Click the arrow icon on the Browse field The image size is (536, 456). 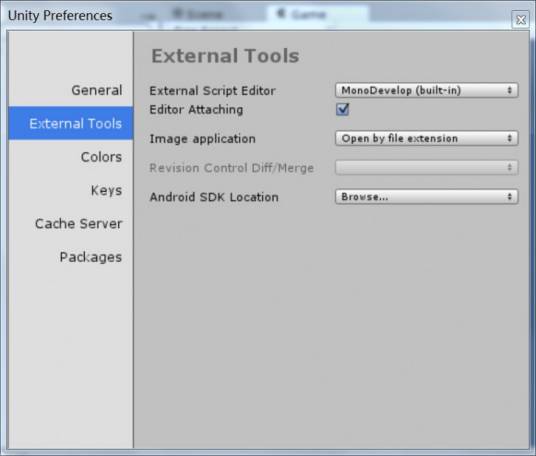click(510, 197)
